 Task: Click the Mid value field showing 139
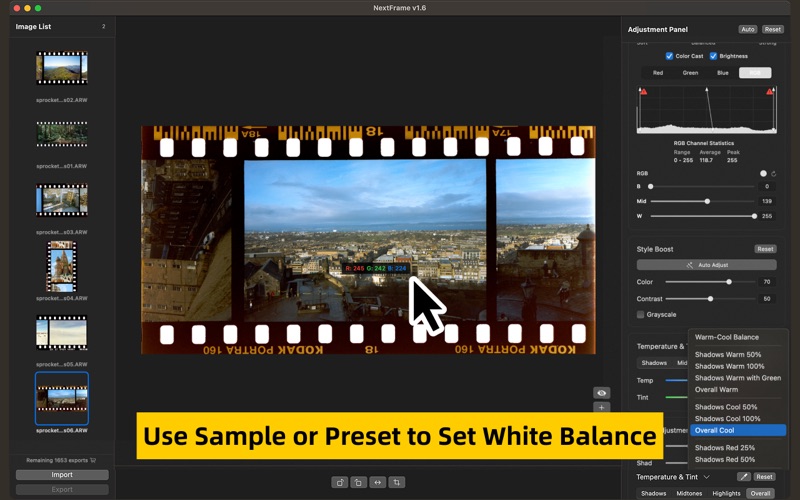coord(767,202)
